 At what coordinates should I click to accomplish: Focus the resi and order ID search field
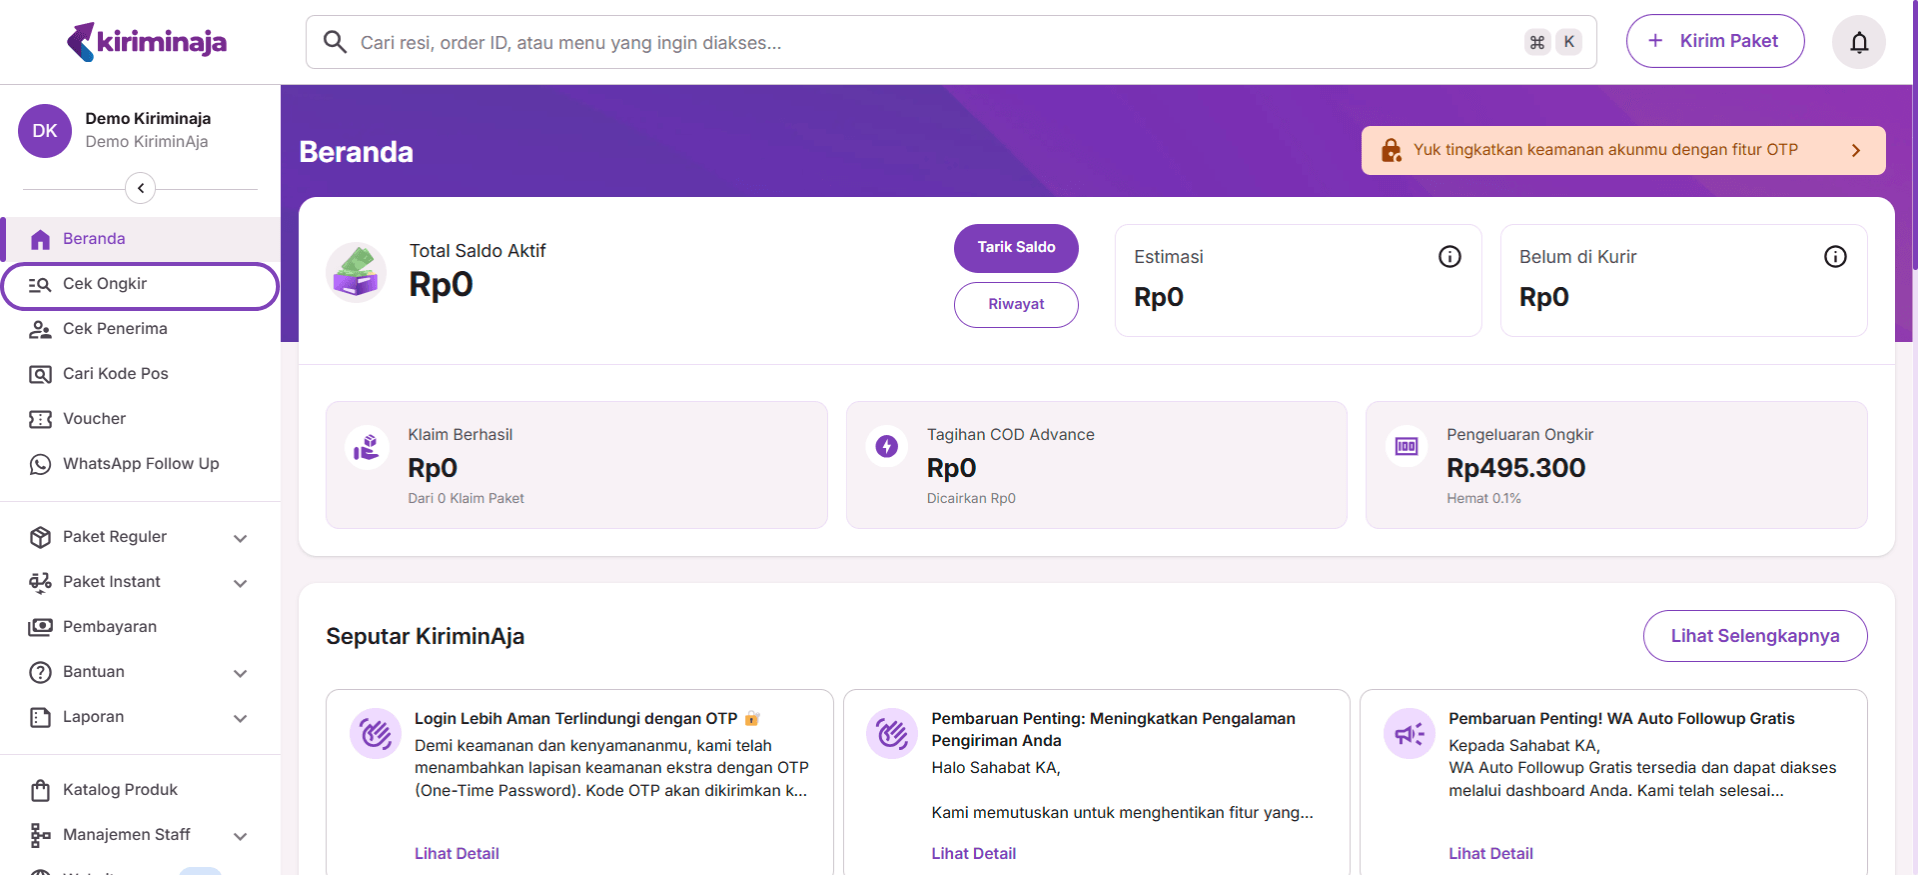point(930,42)
